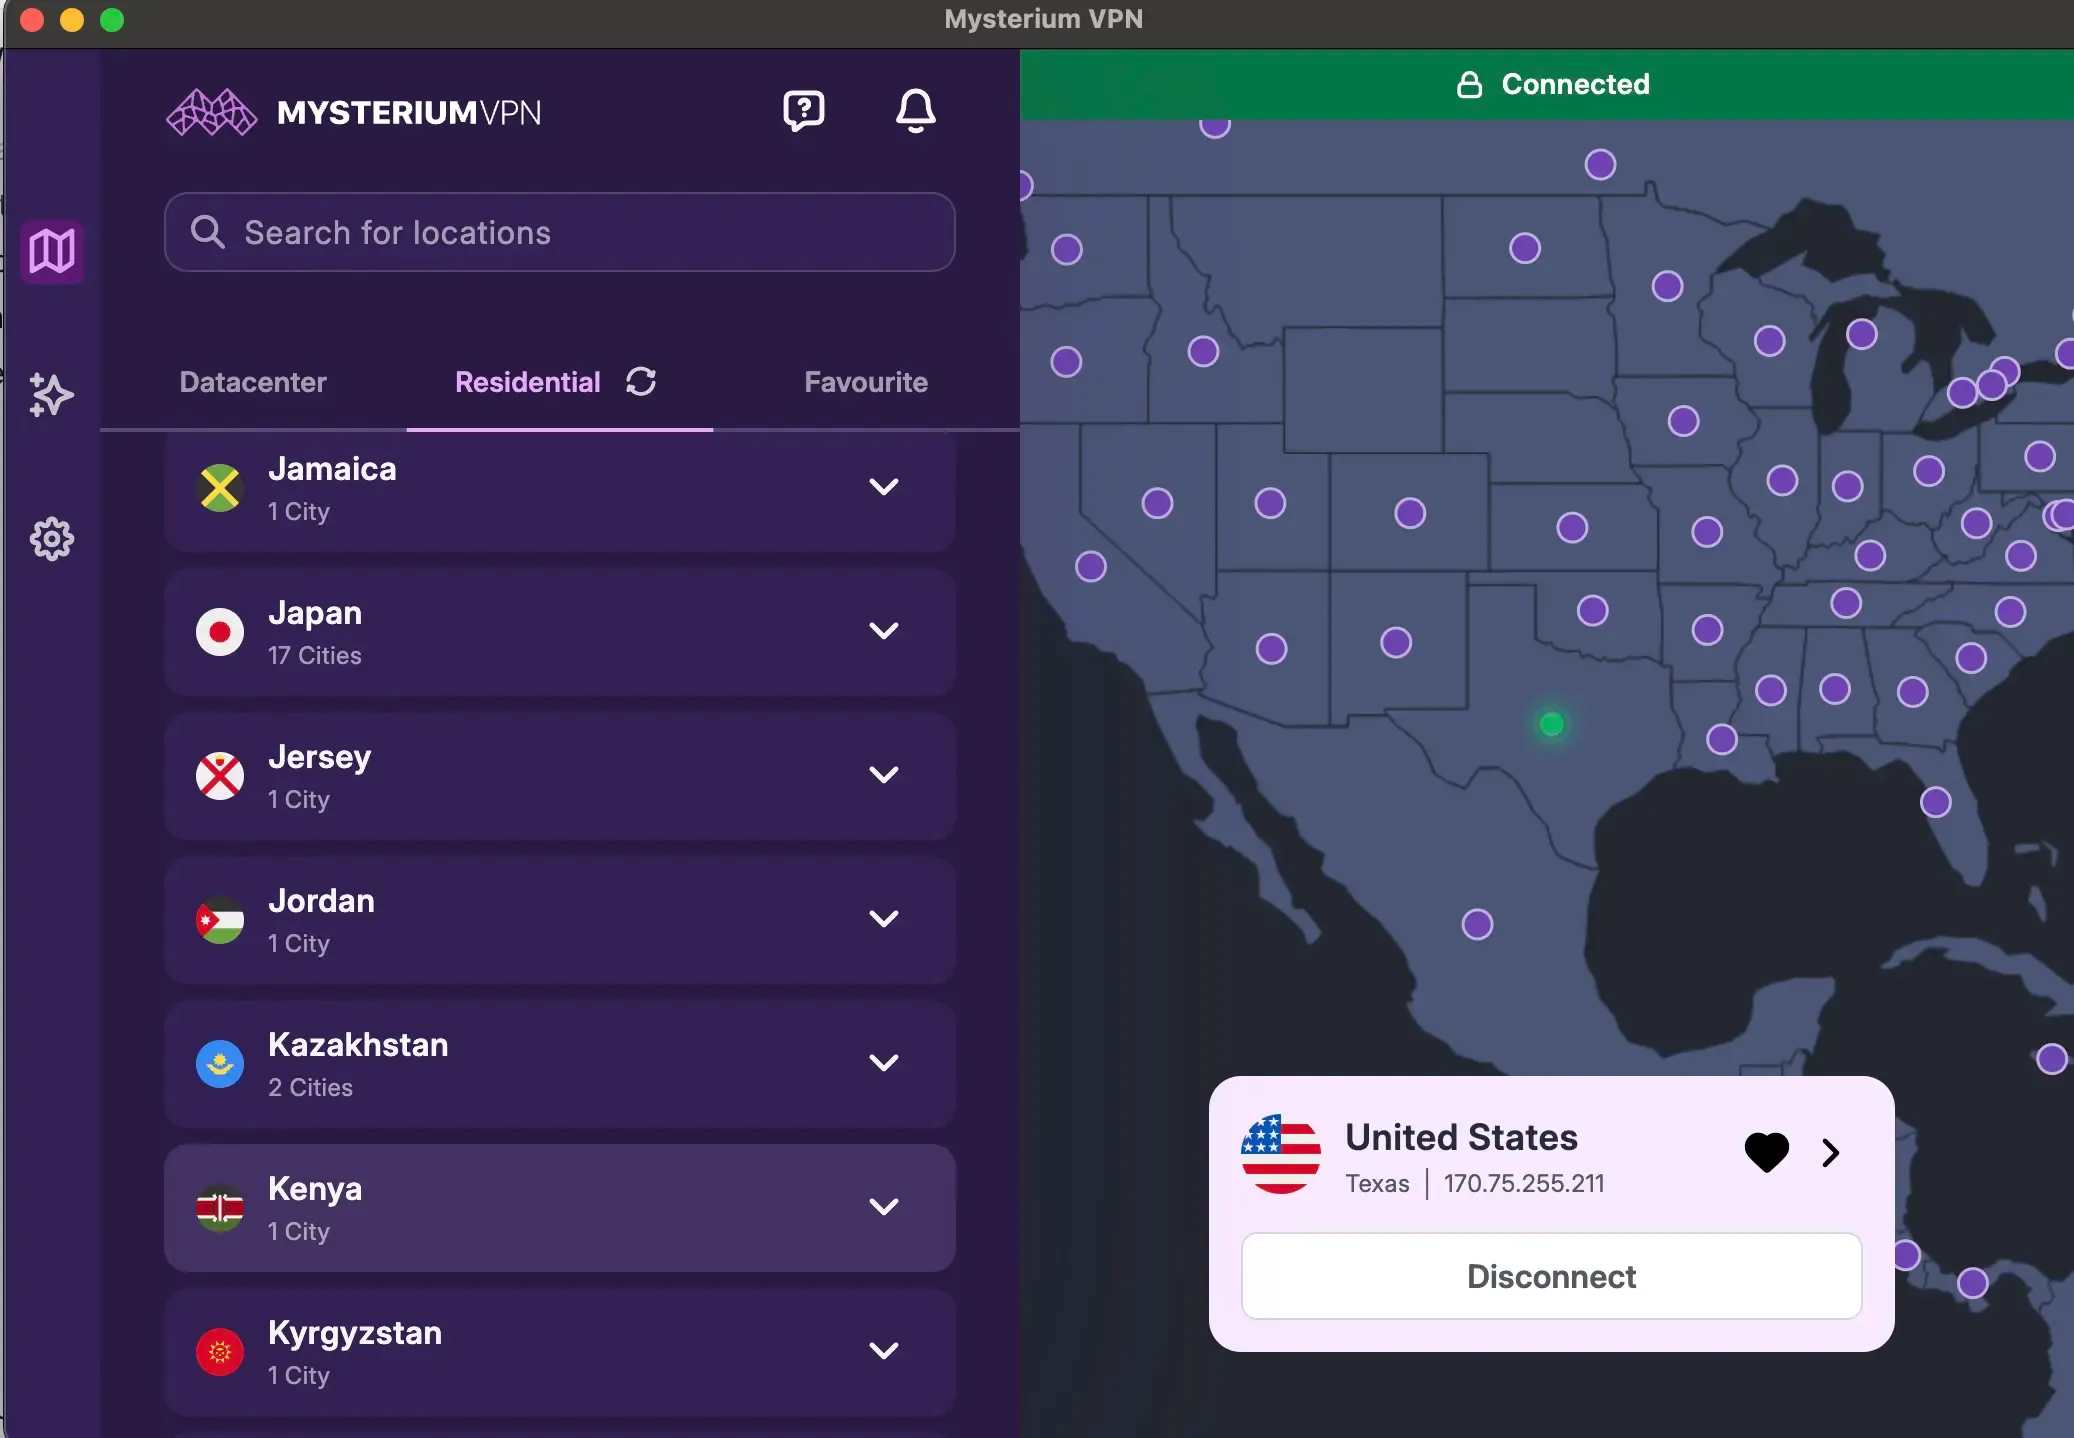2074x1438 pixels.
Task: Click the Jamaica flag icon
Action: (220, 488)
